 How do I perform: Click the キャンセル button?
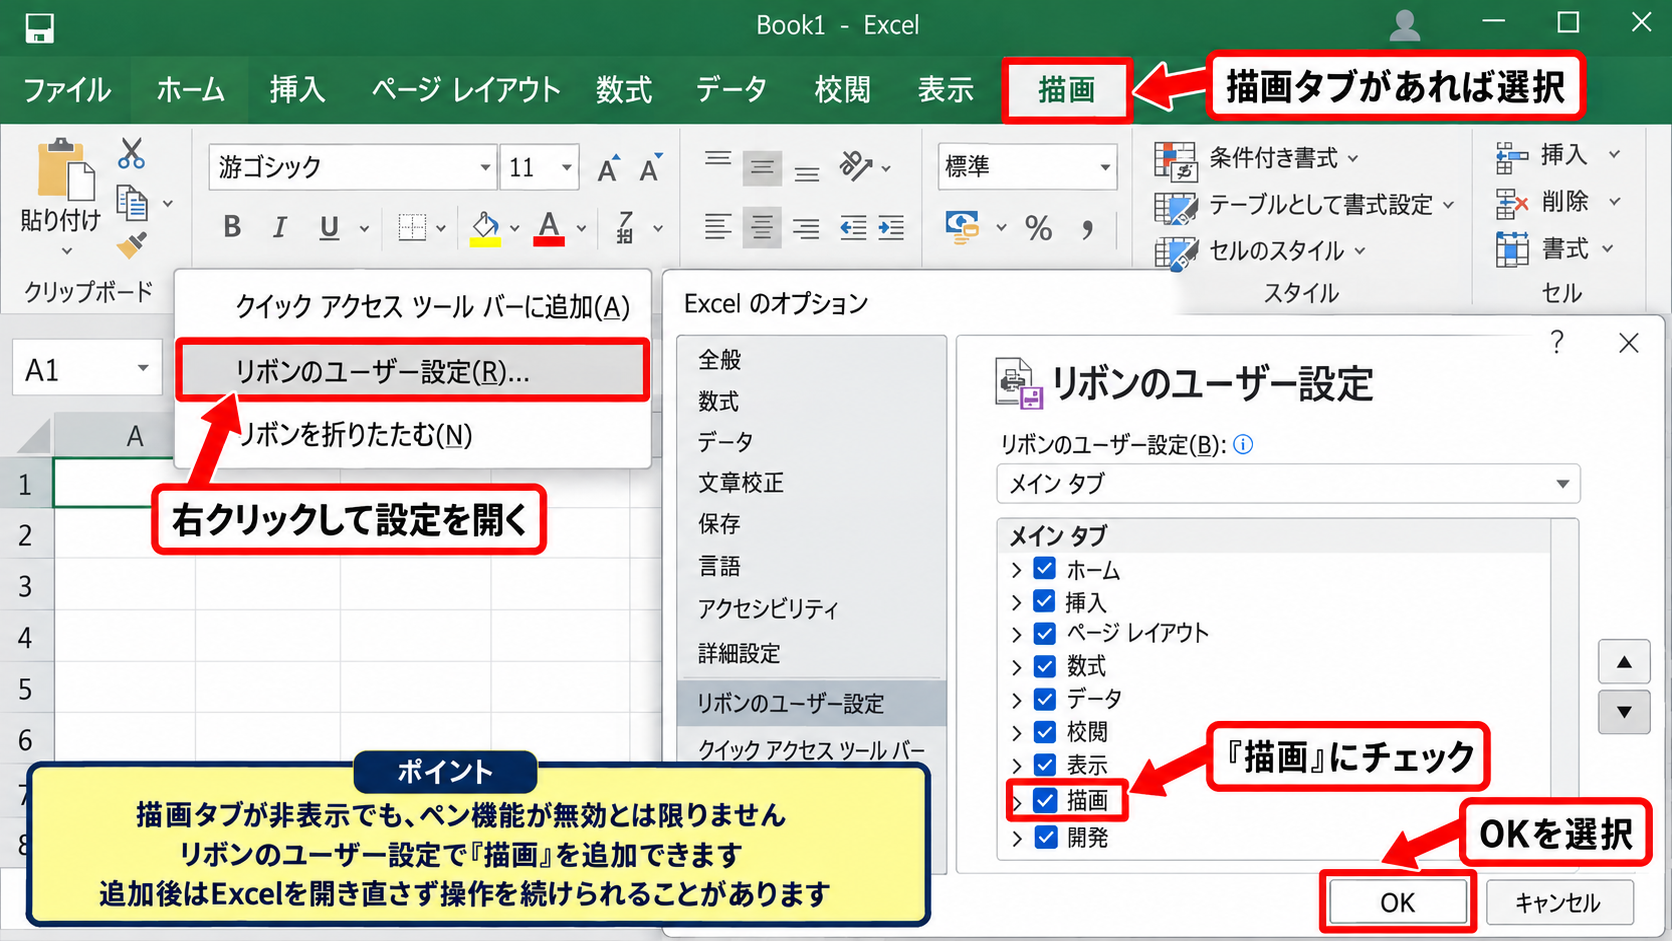coord(1559,903)
